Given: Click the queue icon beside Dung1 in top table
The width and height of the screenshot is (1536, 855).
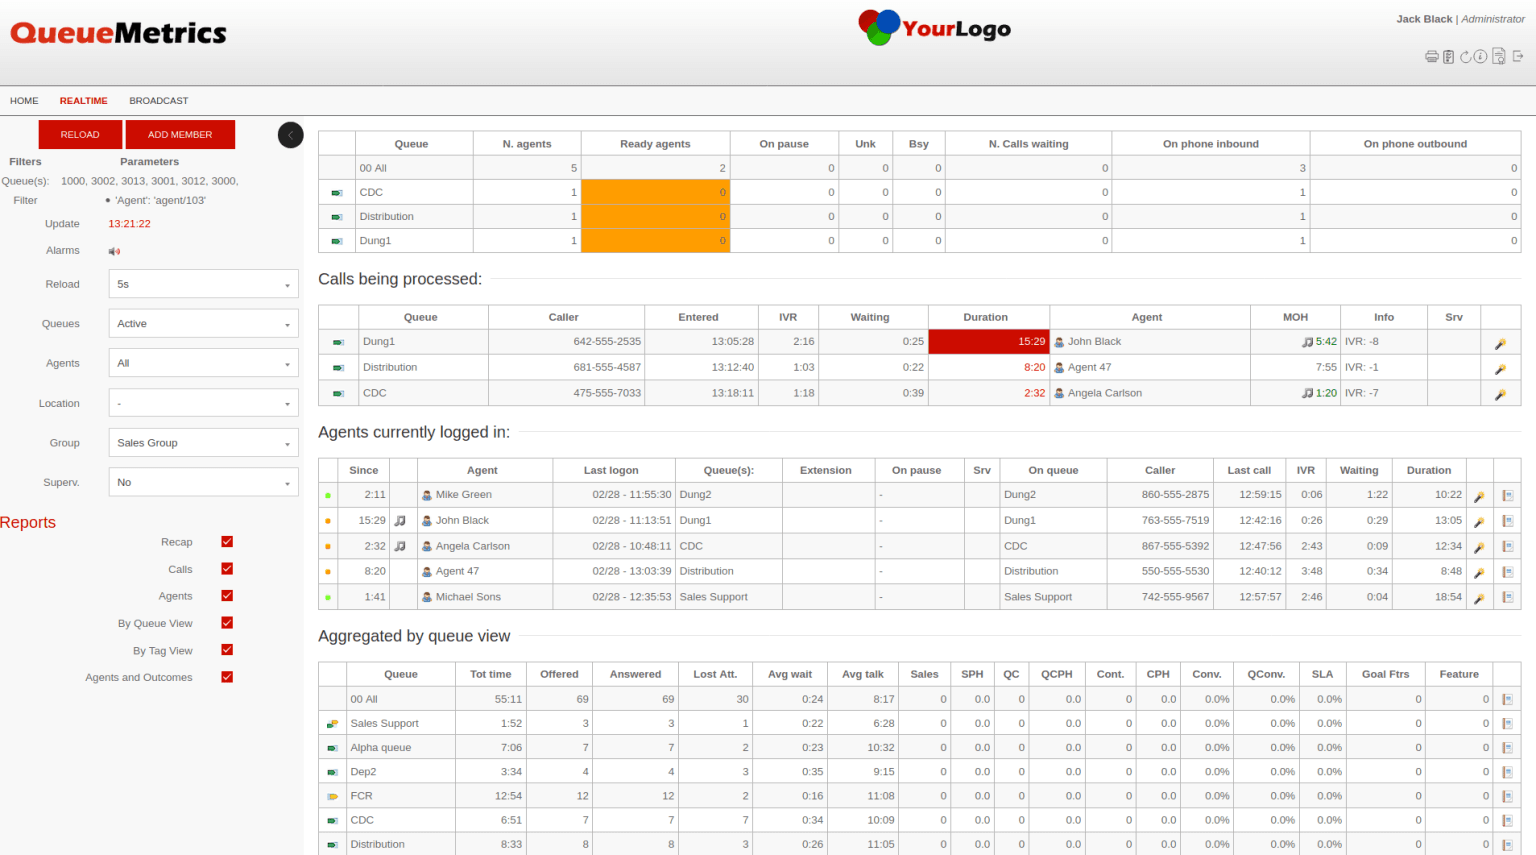Looking at the screenshot, I should pos(337,241).
